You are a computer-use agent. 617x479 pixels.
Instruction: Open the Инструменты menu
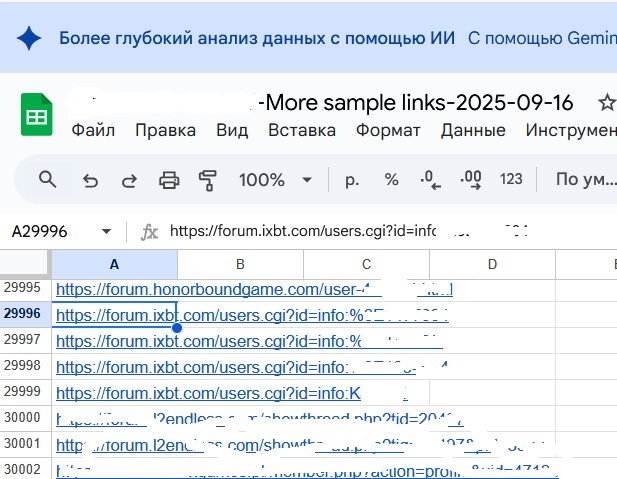(571, 130)
